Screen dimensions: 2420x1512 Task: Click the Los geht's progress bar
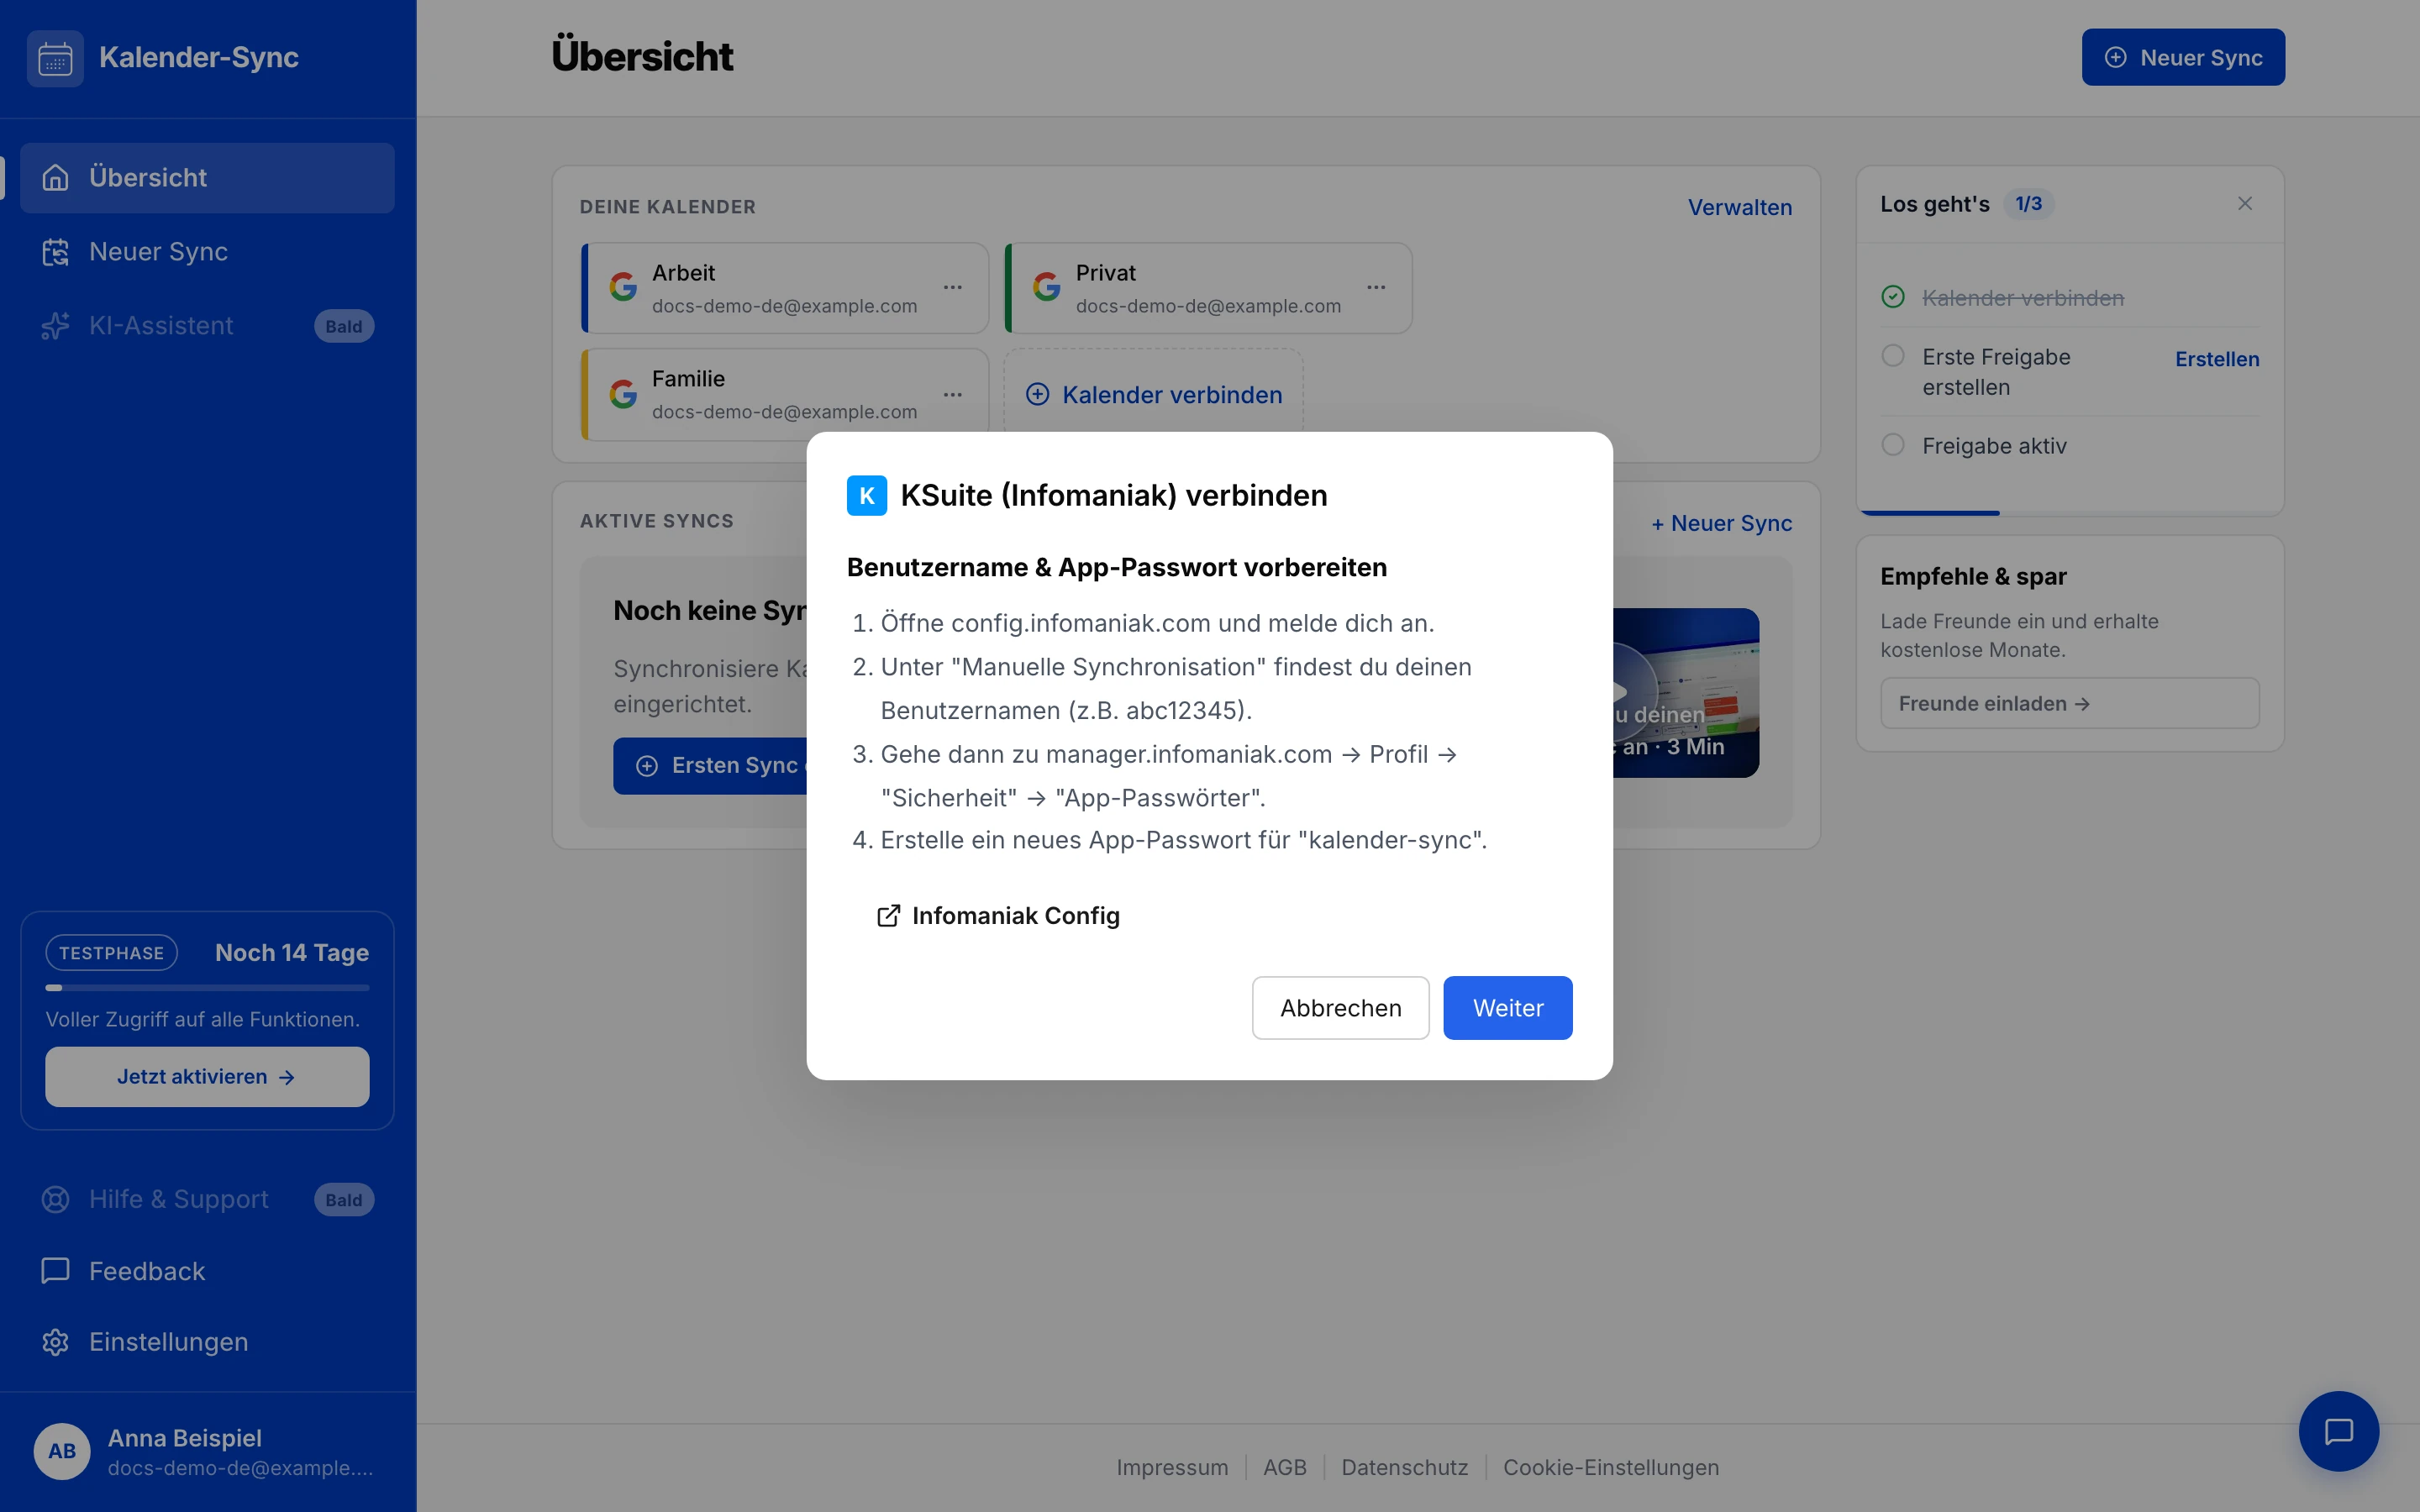pos(2070,513)
